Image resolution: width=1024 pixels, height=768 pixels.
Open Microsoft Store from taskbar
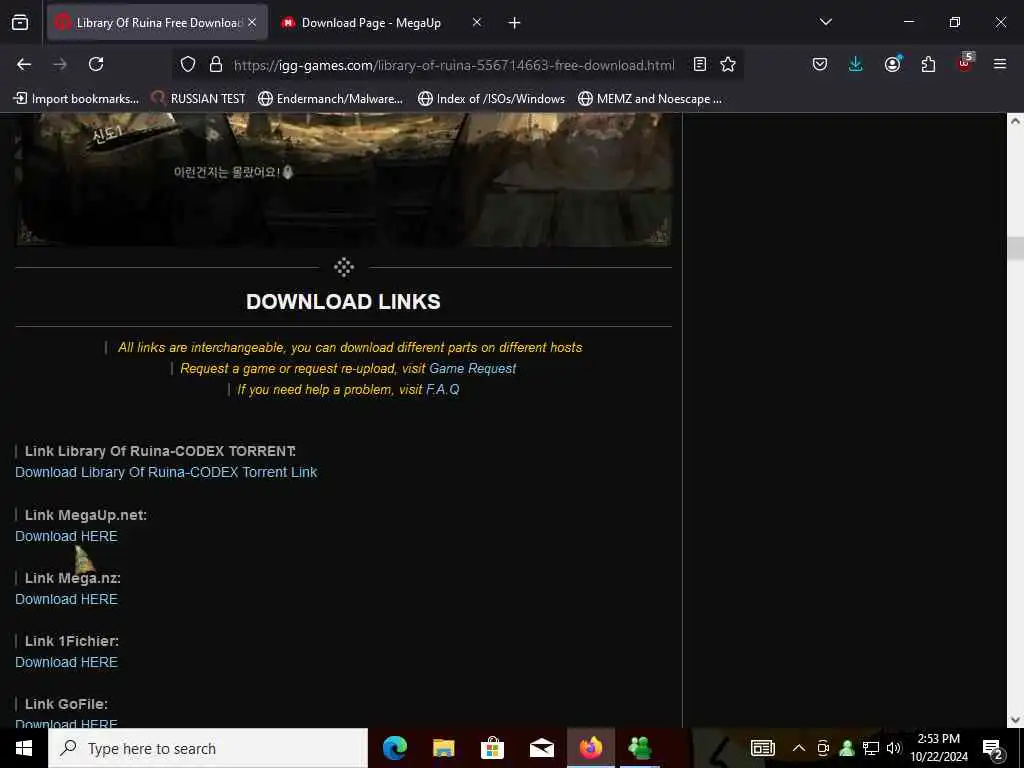492,748
